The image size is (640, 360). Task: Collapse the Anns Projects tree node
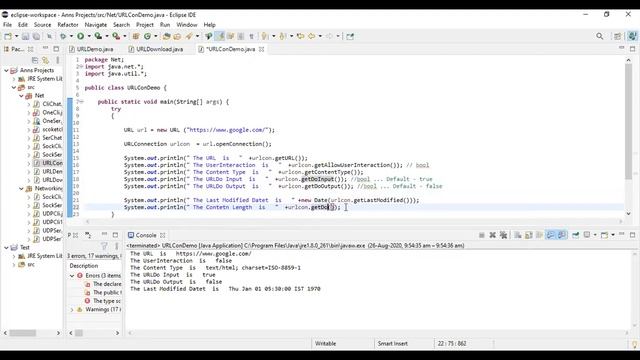(x=6, y=70)
